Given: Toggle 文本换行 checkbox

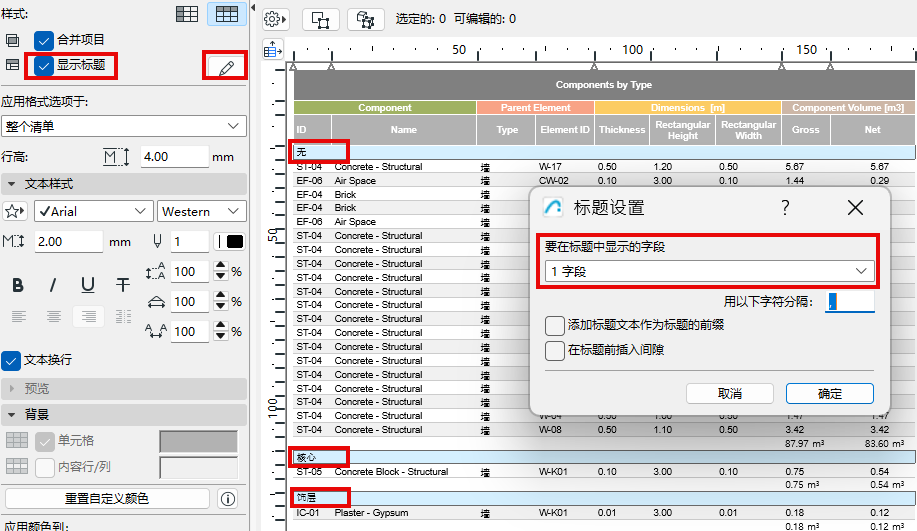Looking at the screenshot, I should [11, 360].
